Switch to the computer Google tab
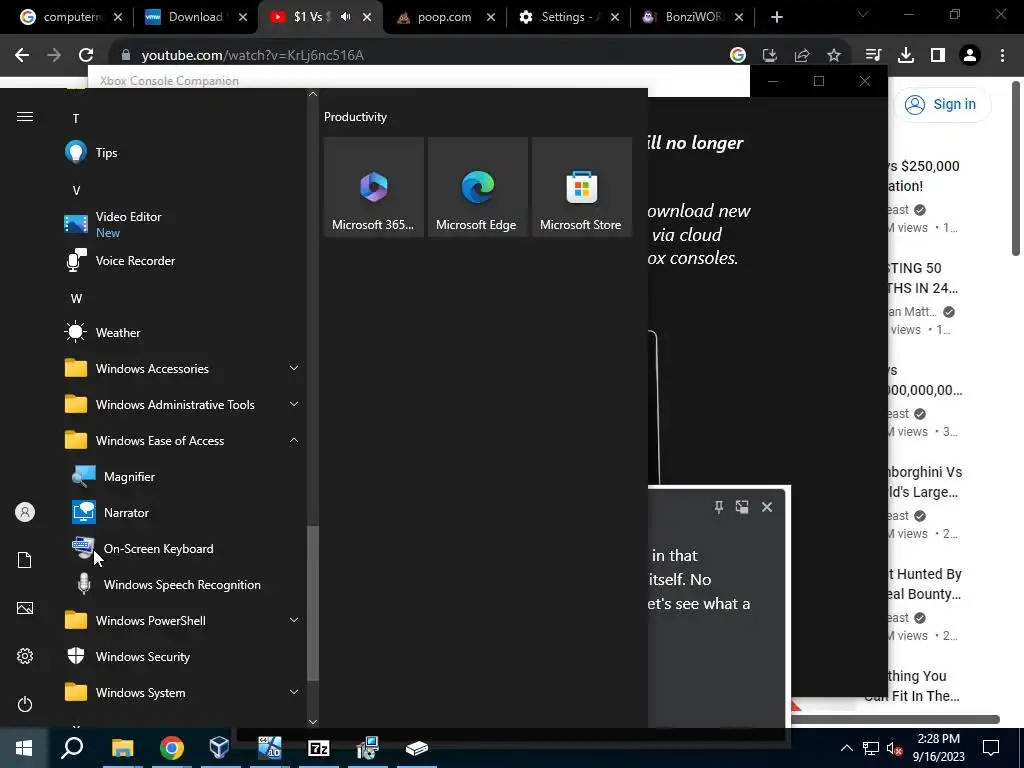 click(71, 17)
